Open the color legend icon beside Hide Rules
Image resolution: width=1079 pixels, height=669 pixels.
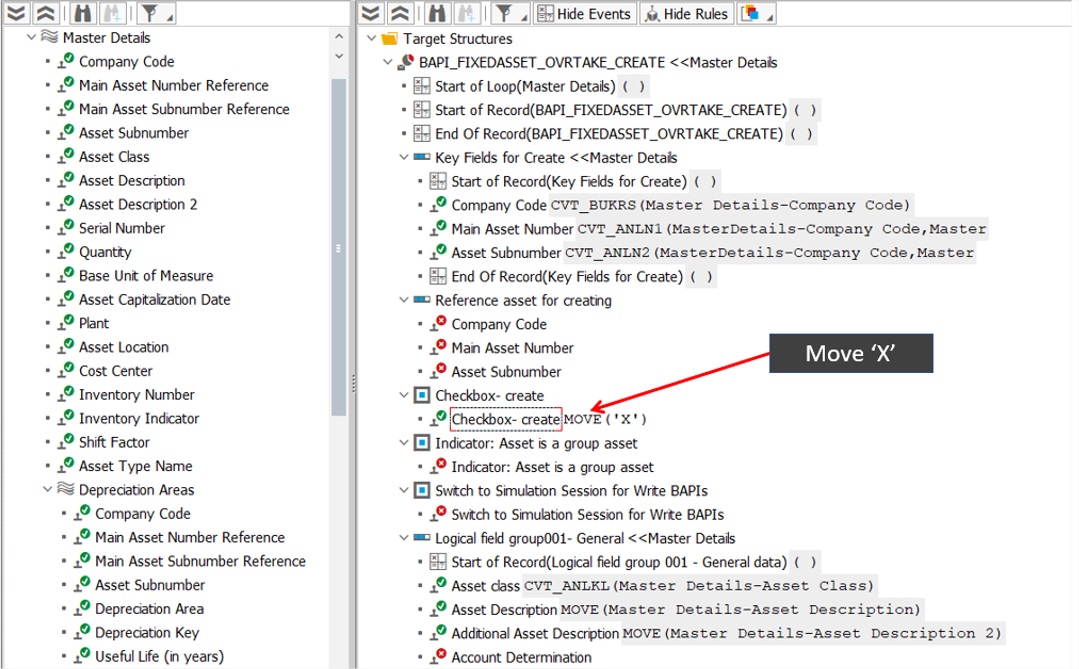tap(752, 13)
